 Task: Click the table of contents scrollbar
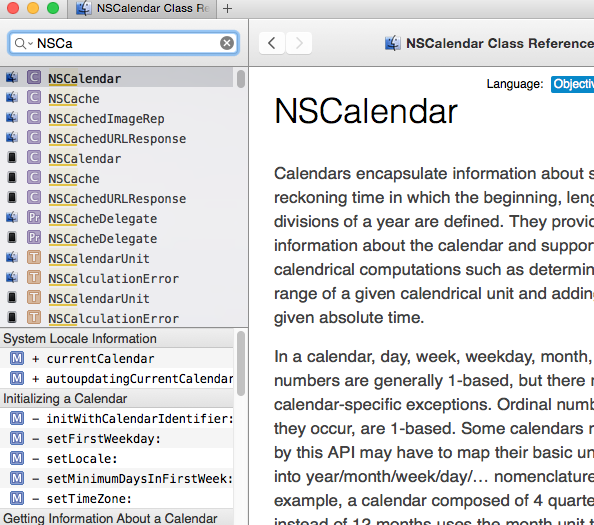[241, 364]
